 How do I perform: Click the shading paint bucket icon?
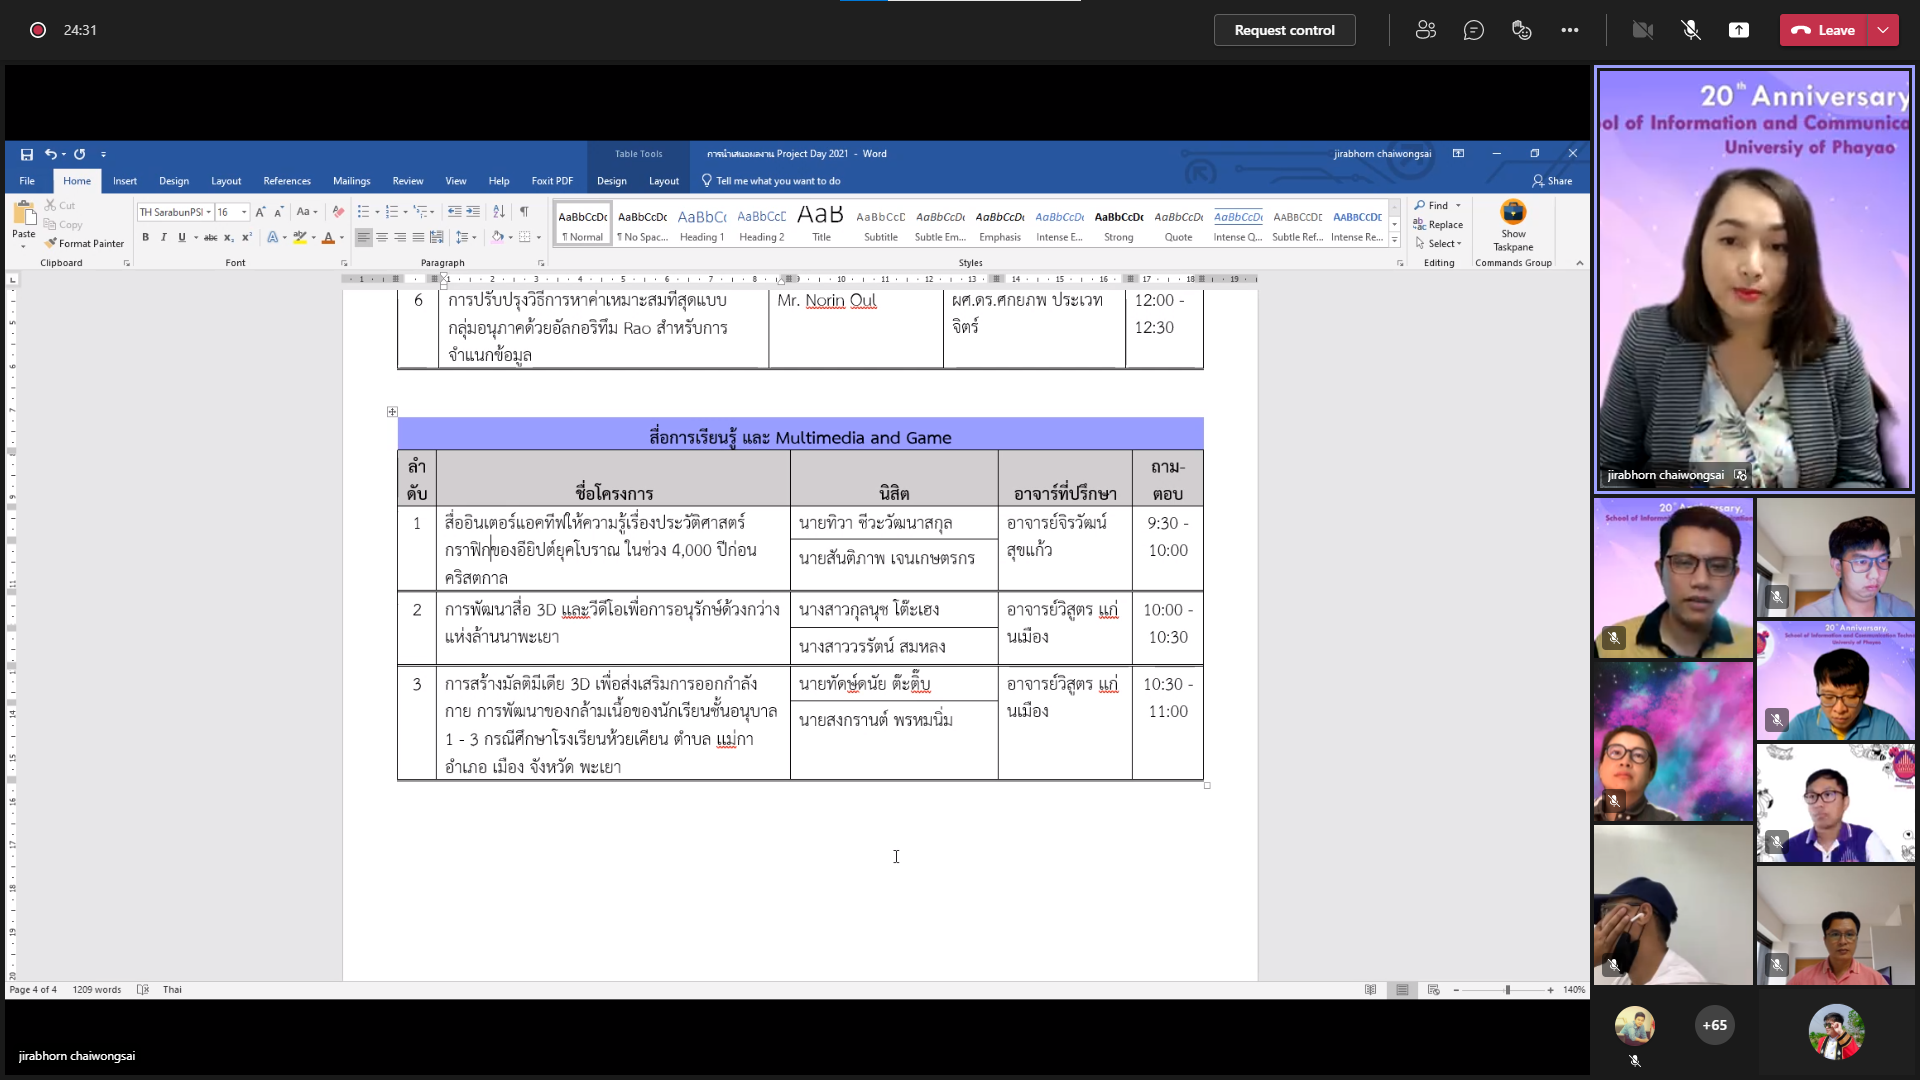click(x=497, y=238)
